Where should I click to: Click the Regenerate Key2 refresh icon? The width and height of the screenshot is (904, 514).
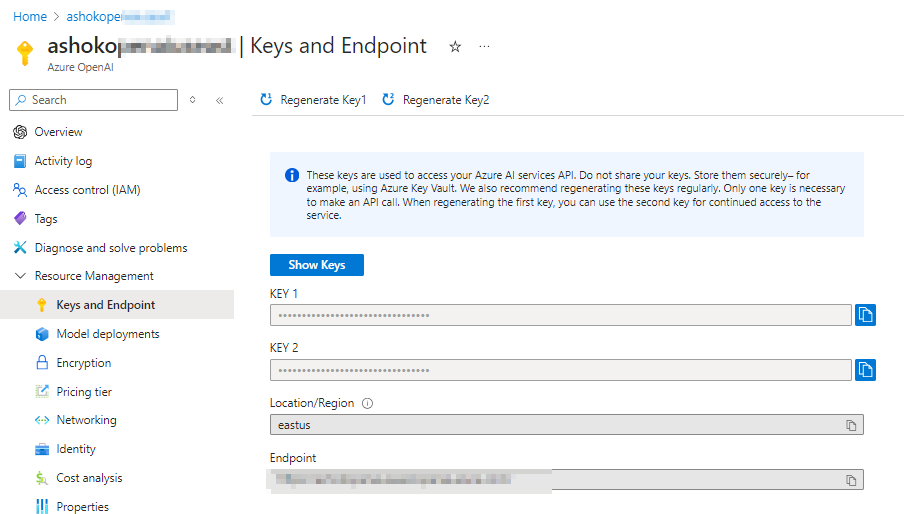click(x=388, y=99)
